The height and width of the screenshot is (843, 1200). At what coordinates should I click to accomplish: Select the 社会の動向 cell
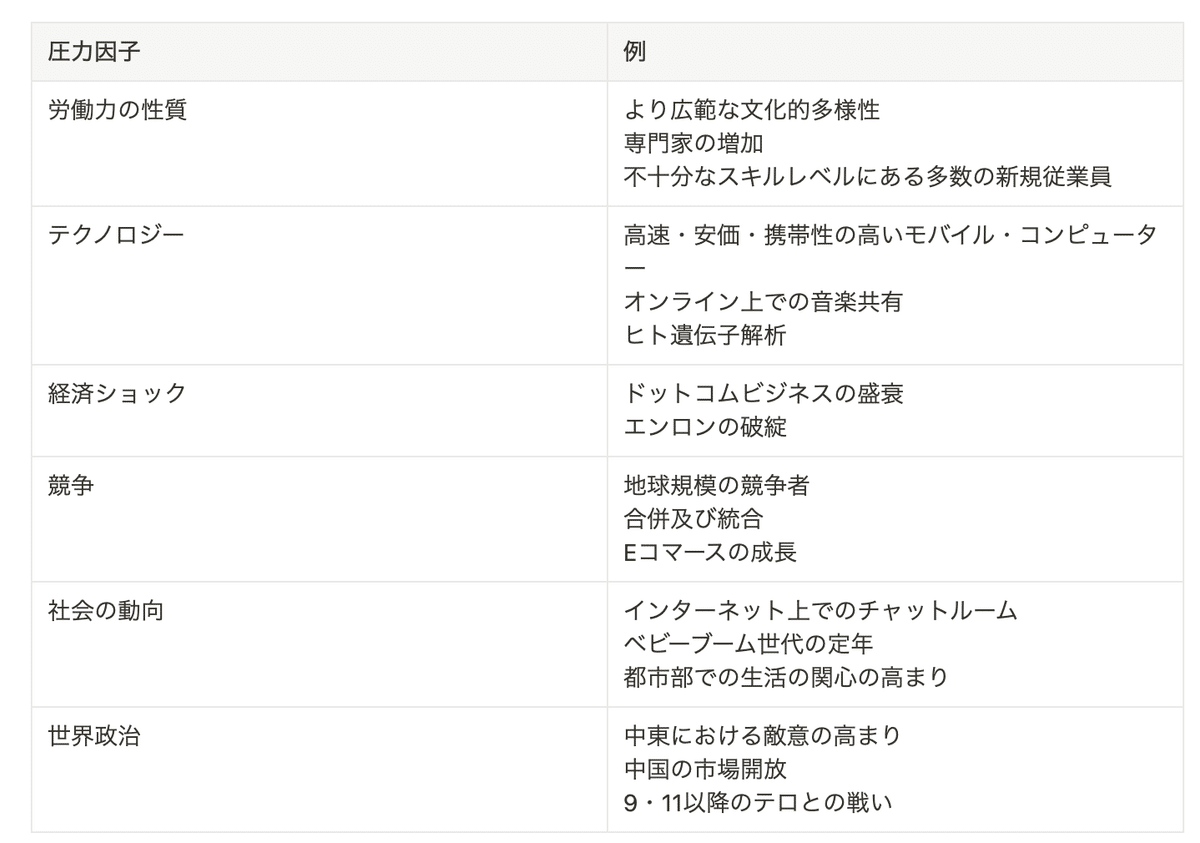coord(319,645)
